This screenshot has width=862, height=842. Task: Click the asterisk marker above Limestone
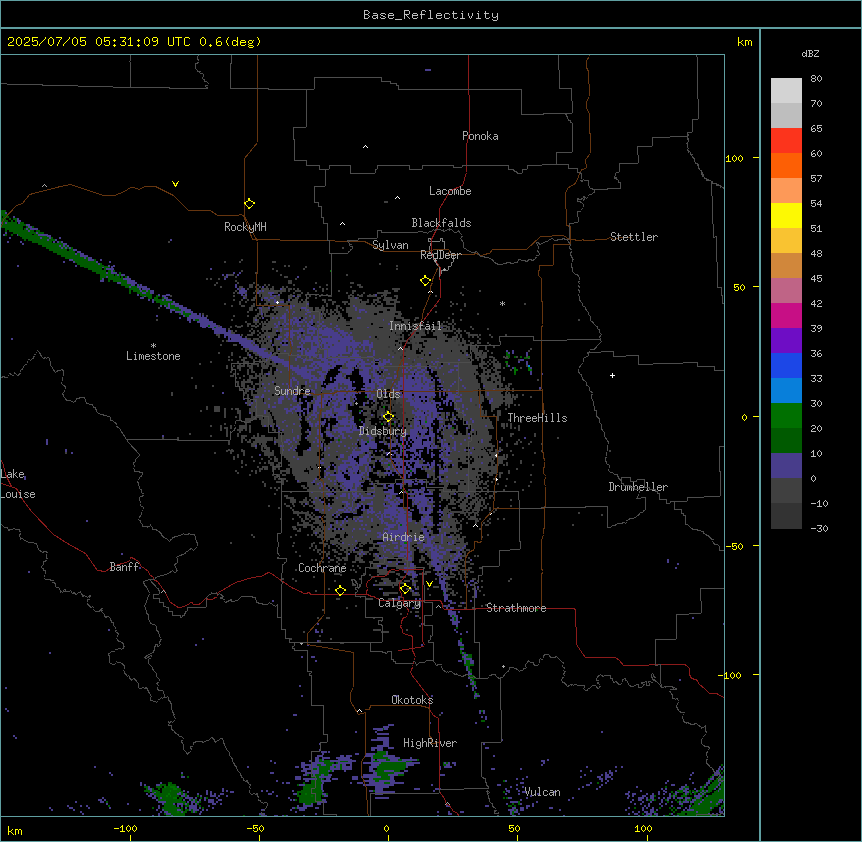pyautogui.click(x=153, y=346)
